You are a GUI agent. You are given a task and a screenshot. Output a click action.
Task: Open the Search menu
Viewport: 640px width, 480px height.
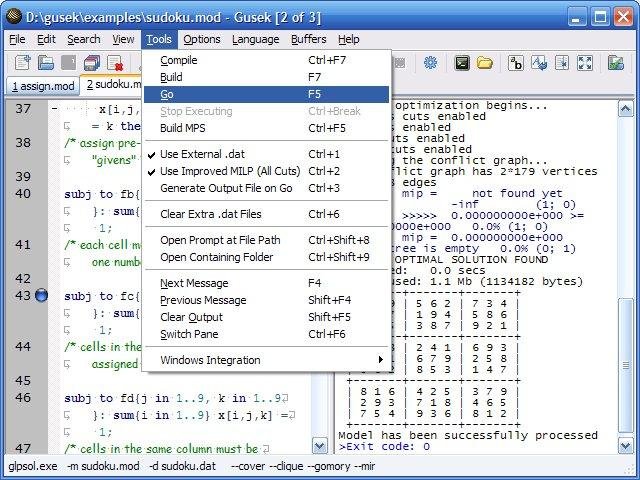(x=84, y=39)
